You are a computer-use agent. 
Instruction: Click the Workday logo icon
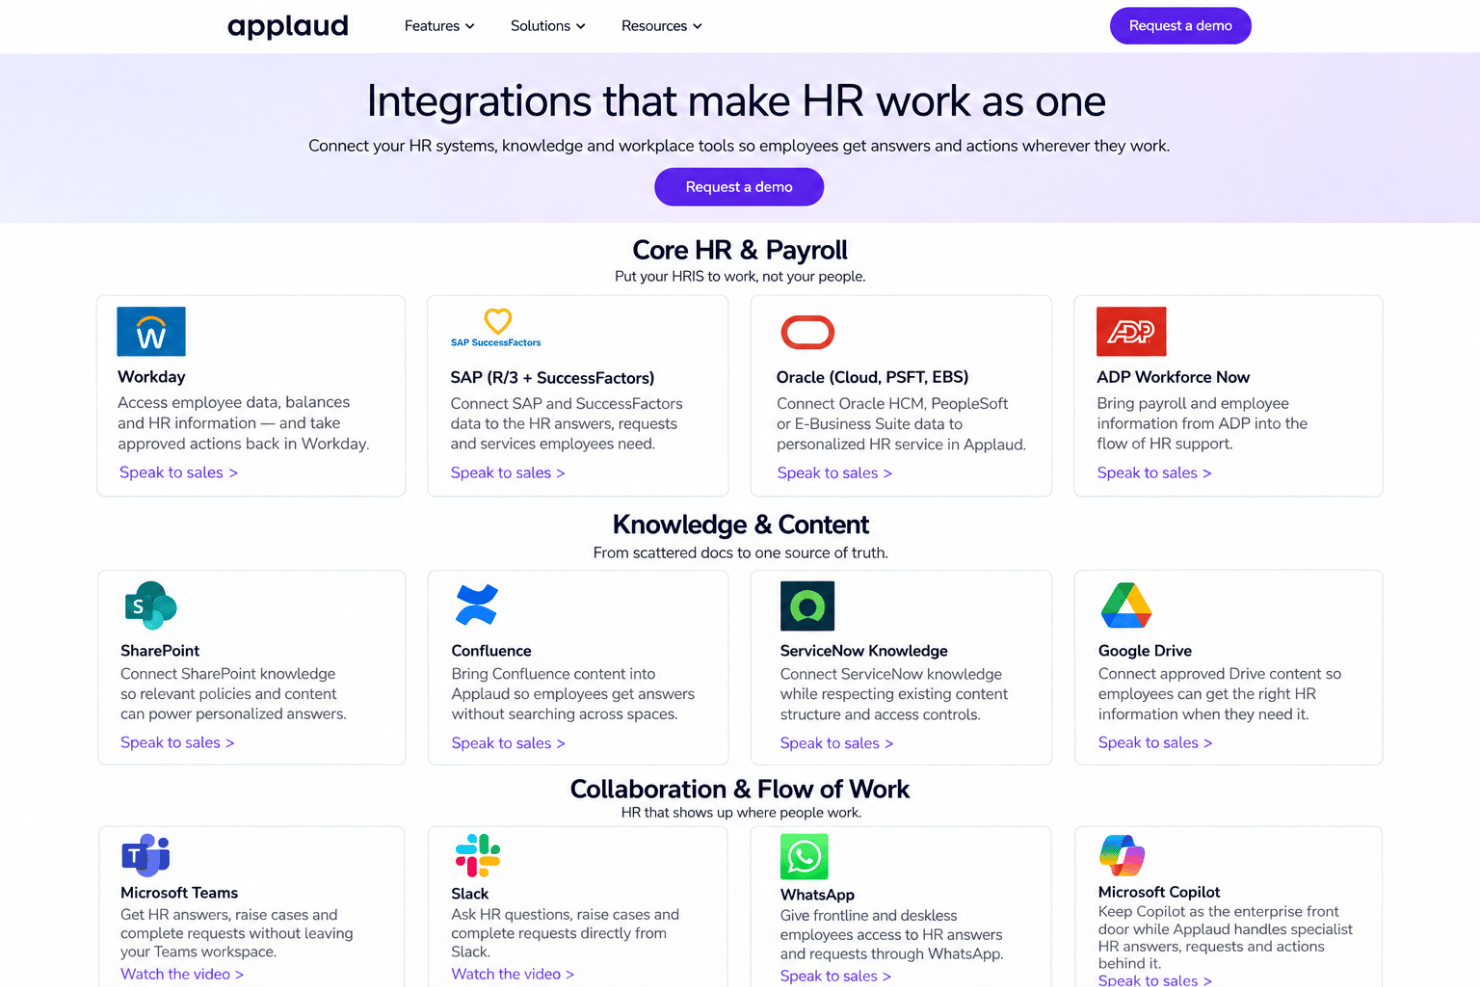(x=151, y=331)
